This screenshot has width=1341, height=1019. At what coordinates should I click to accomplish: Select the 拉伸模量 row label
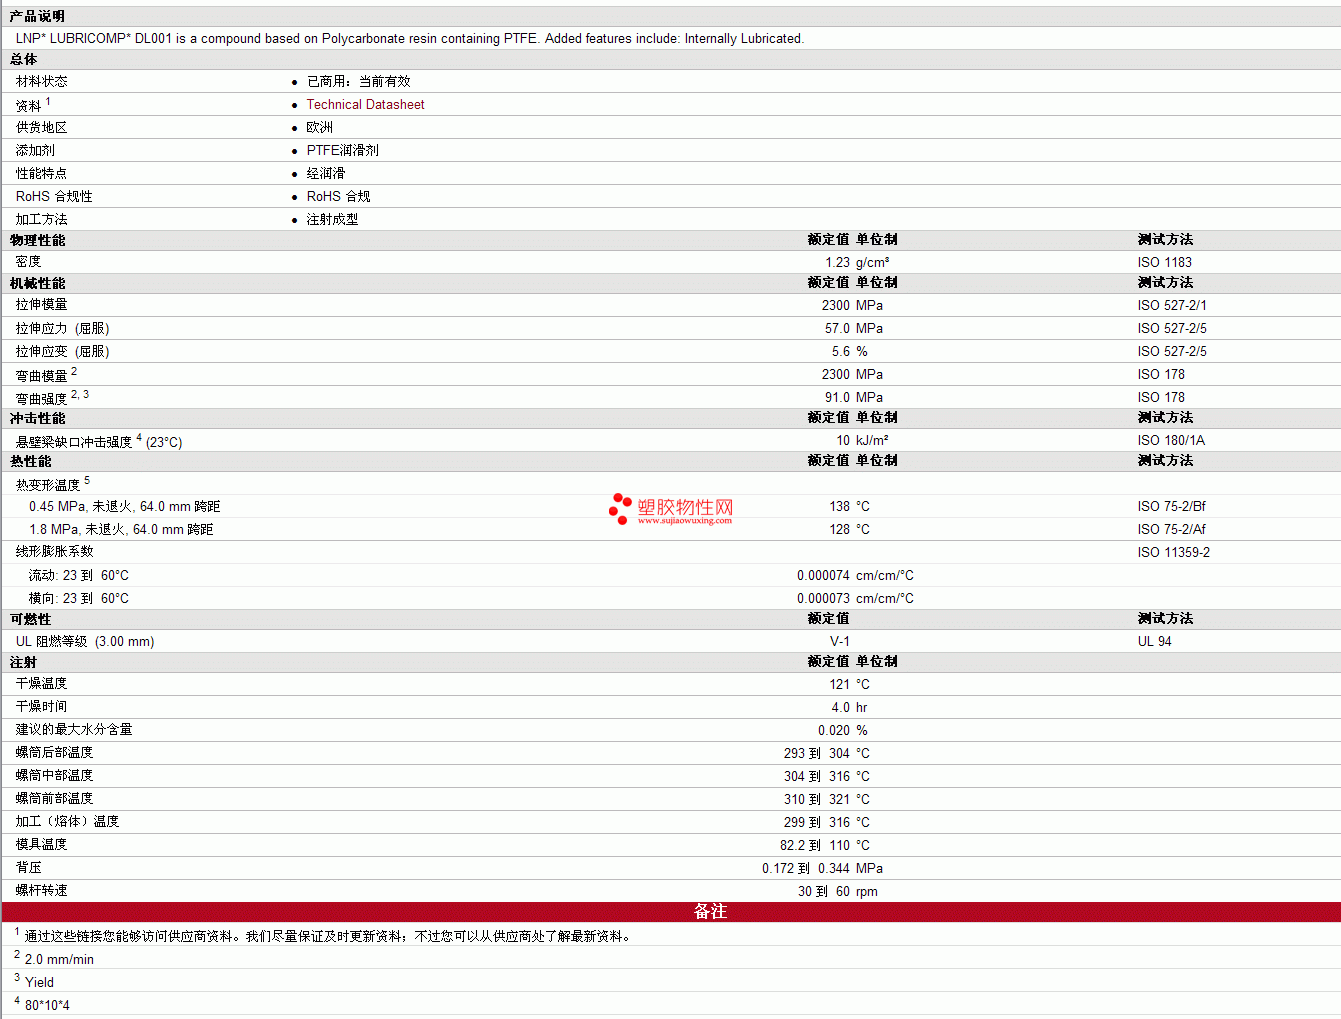[42, 305]
